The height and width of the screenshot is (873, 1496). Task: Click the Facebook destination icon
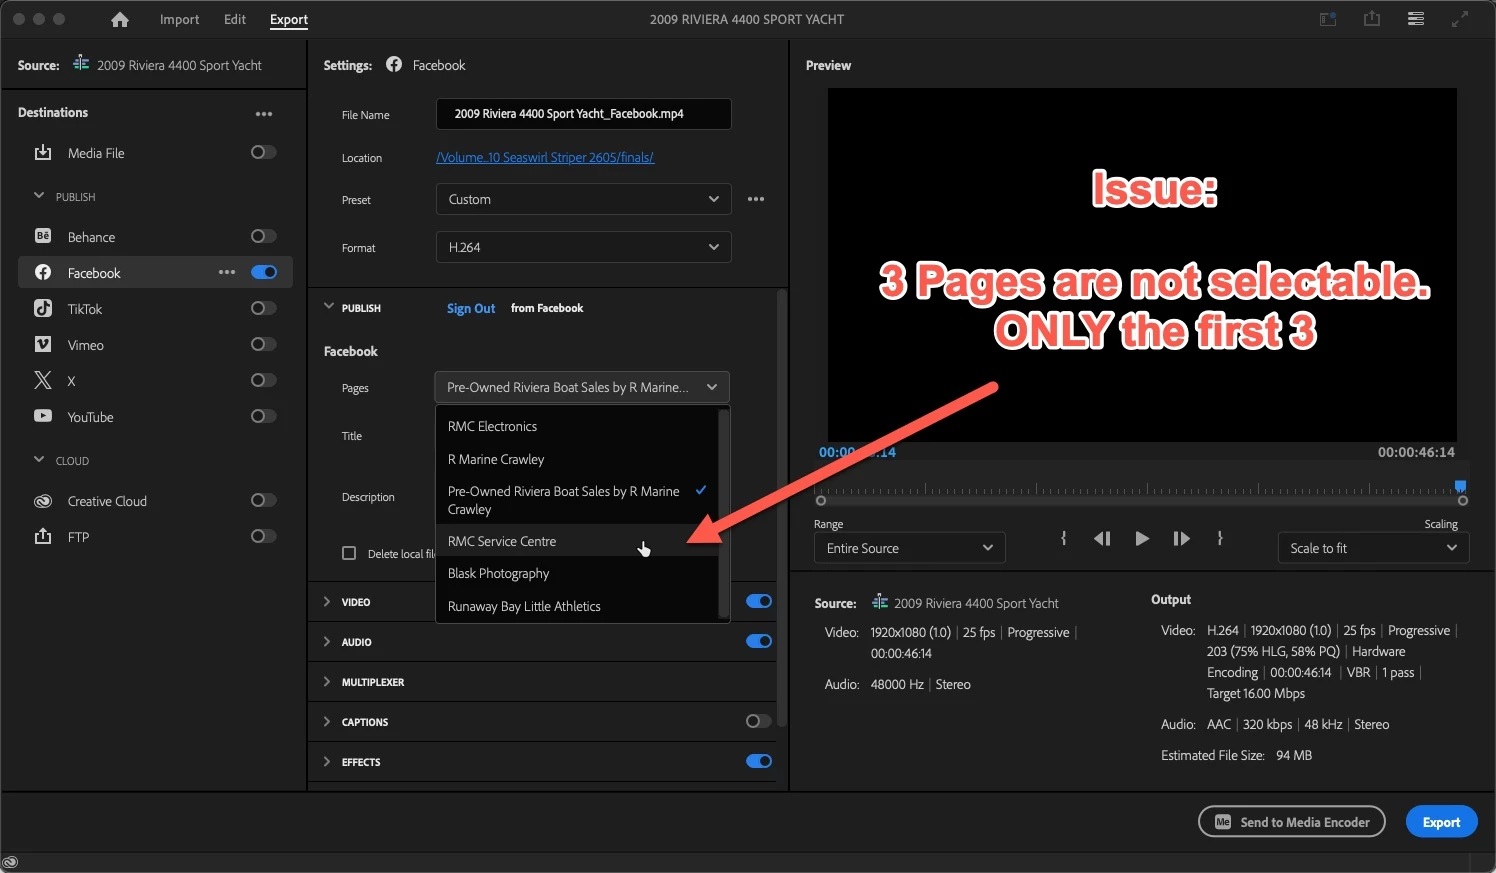click(43, 272)
